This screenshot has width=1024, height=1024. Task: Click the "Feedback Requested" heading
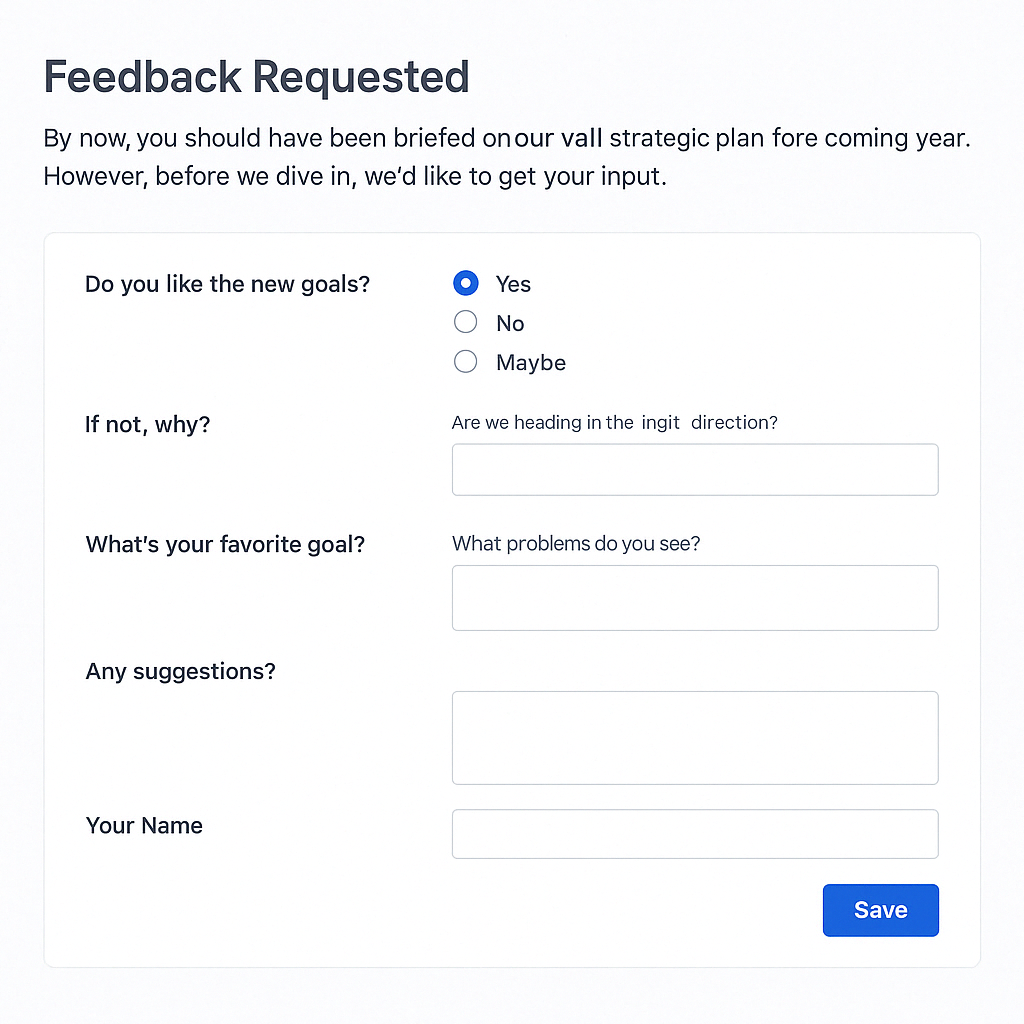tap(256, 76)
